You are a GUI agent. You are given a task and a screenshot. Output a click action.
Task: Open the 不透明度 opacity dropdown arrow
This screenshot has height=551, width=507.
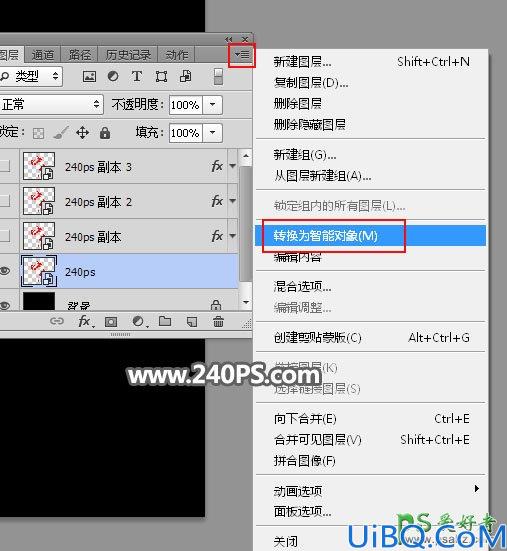212,105
